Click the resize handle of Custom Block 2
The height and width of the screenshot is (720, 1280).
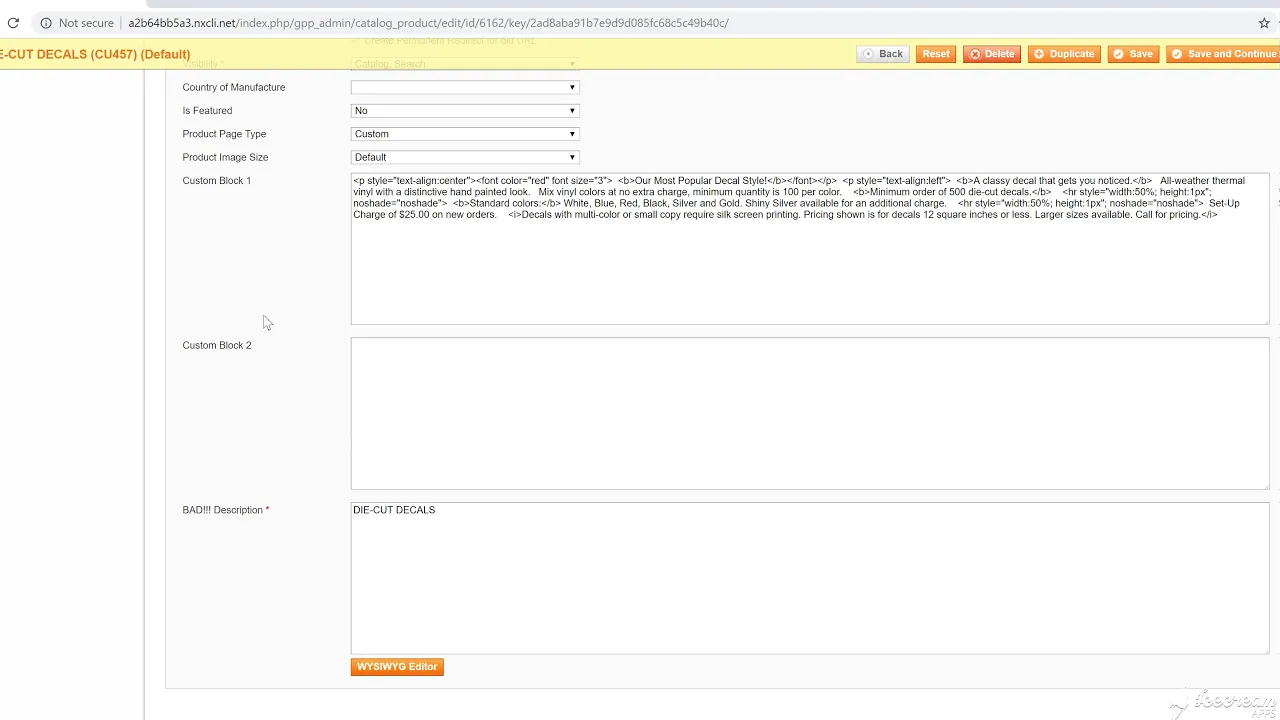[1265, 485]
